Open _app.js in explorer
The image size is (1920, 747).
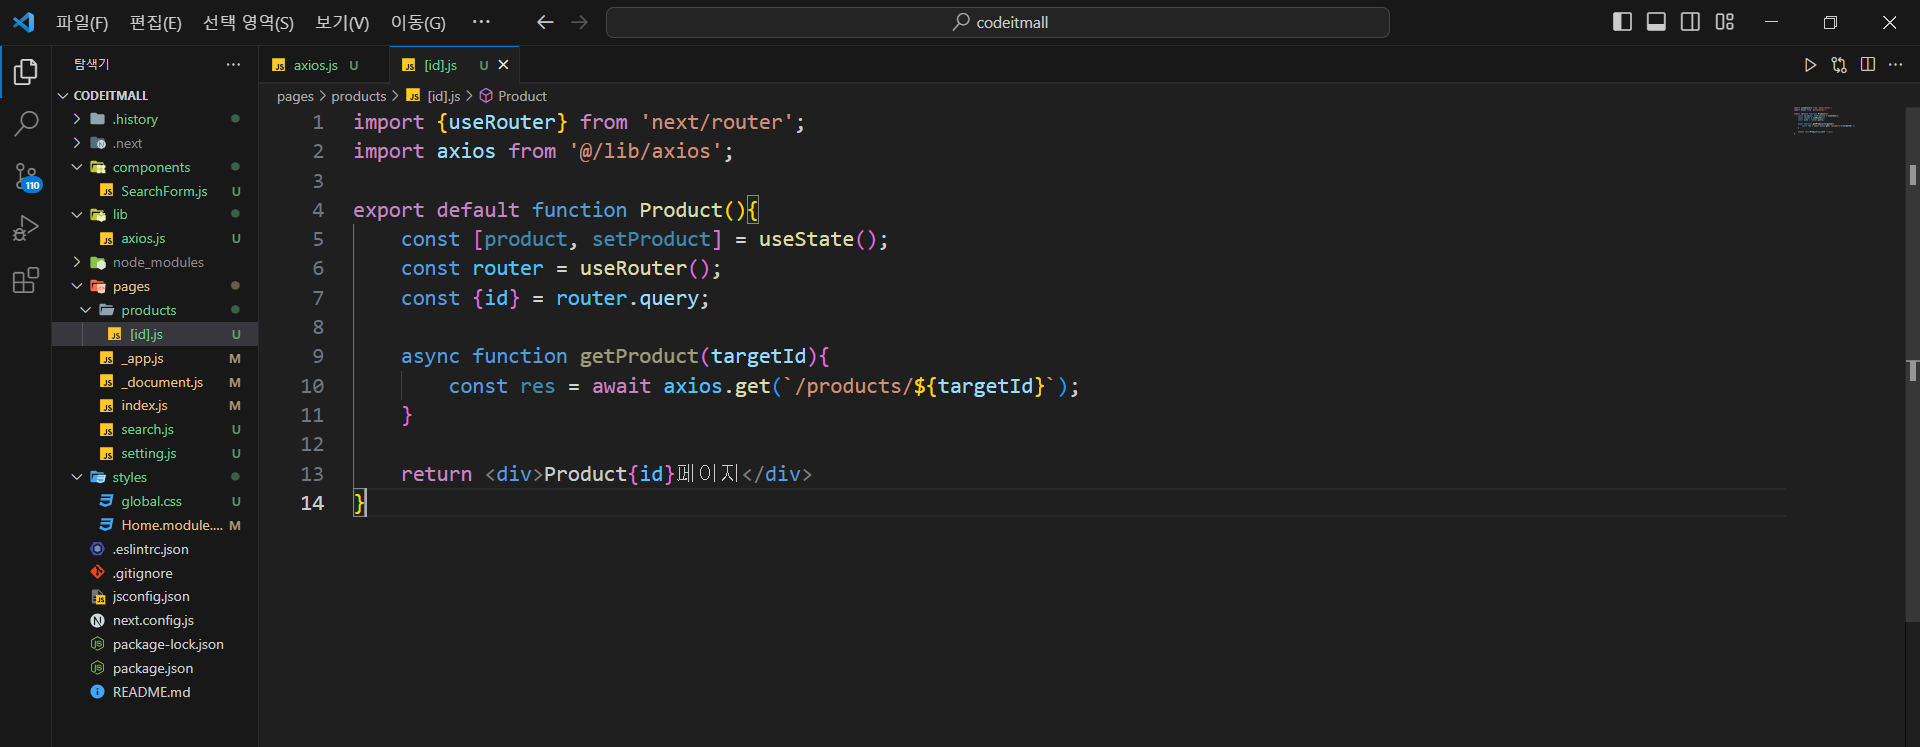coord(155,358)
